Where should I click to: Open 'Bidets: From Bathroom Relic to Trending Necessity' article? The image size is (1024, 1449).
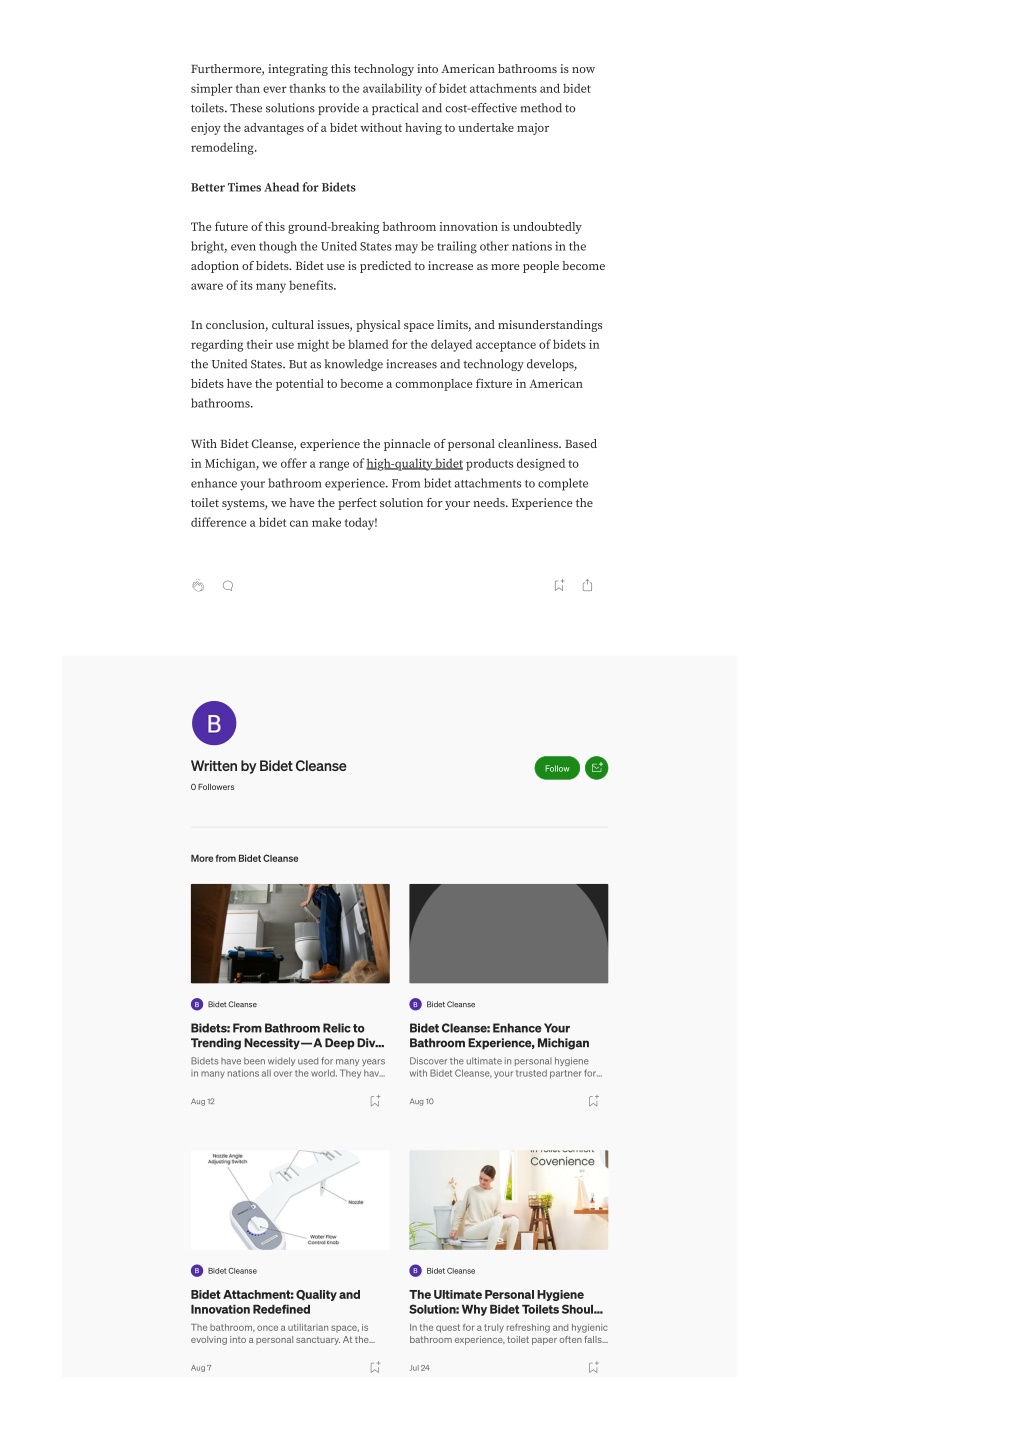click(288, 1035)
